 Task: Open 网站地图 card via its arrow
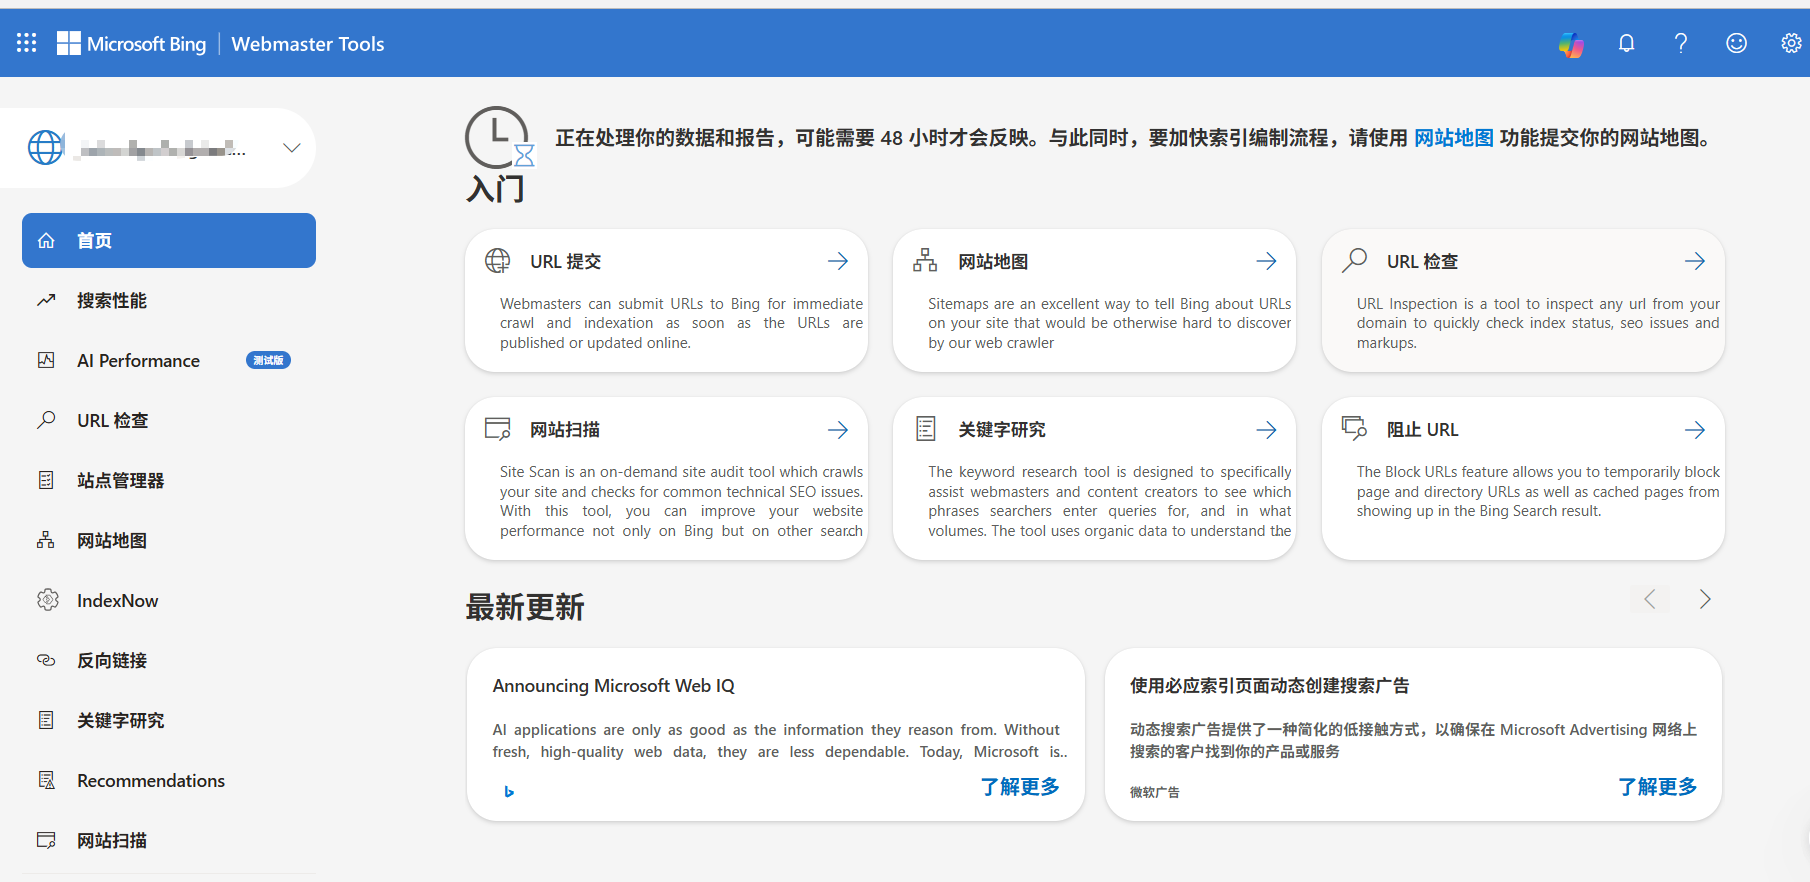click(x=1266, y=261)
